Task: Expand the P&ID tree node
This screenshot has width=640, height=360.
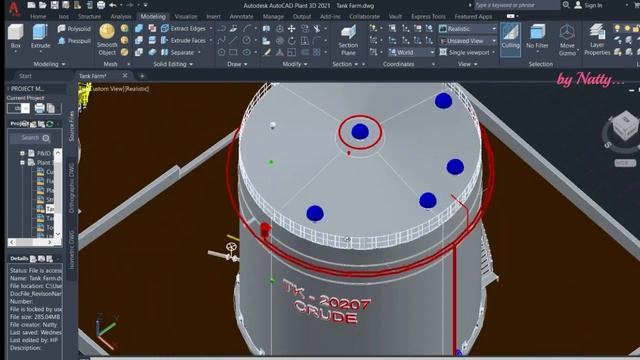Action: coord(22,153)
